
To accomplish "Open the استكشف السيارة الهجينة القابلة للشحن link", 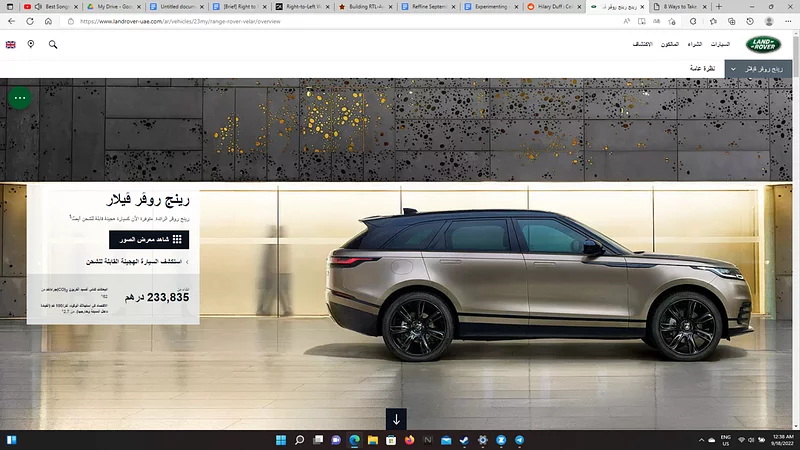I will click(x=137, y=262).
